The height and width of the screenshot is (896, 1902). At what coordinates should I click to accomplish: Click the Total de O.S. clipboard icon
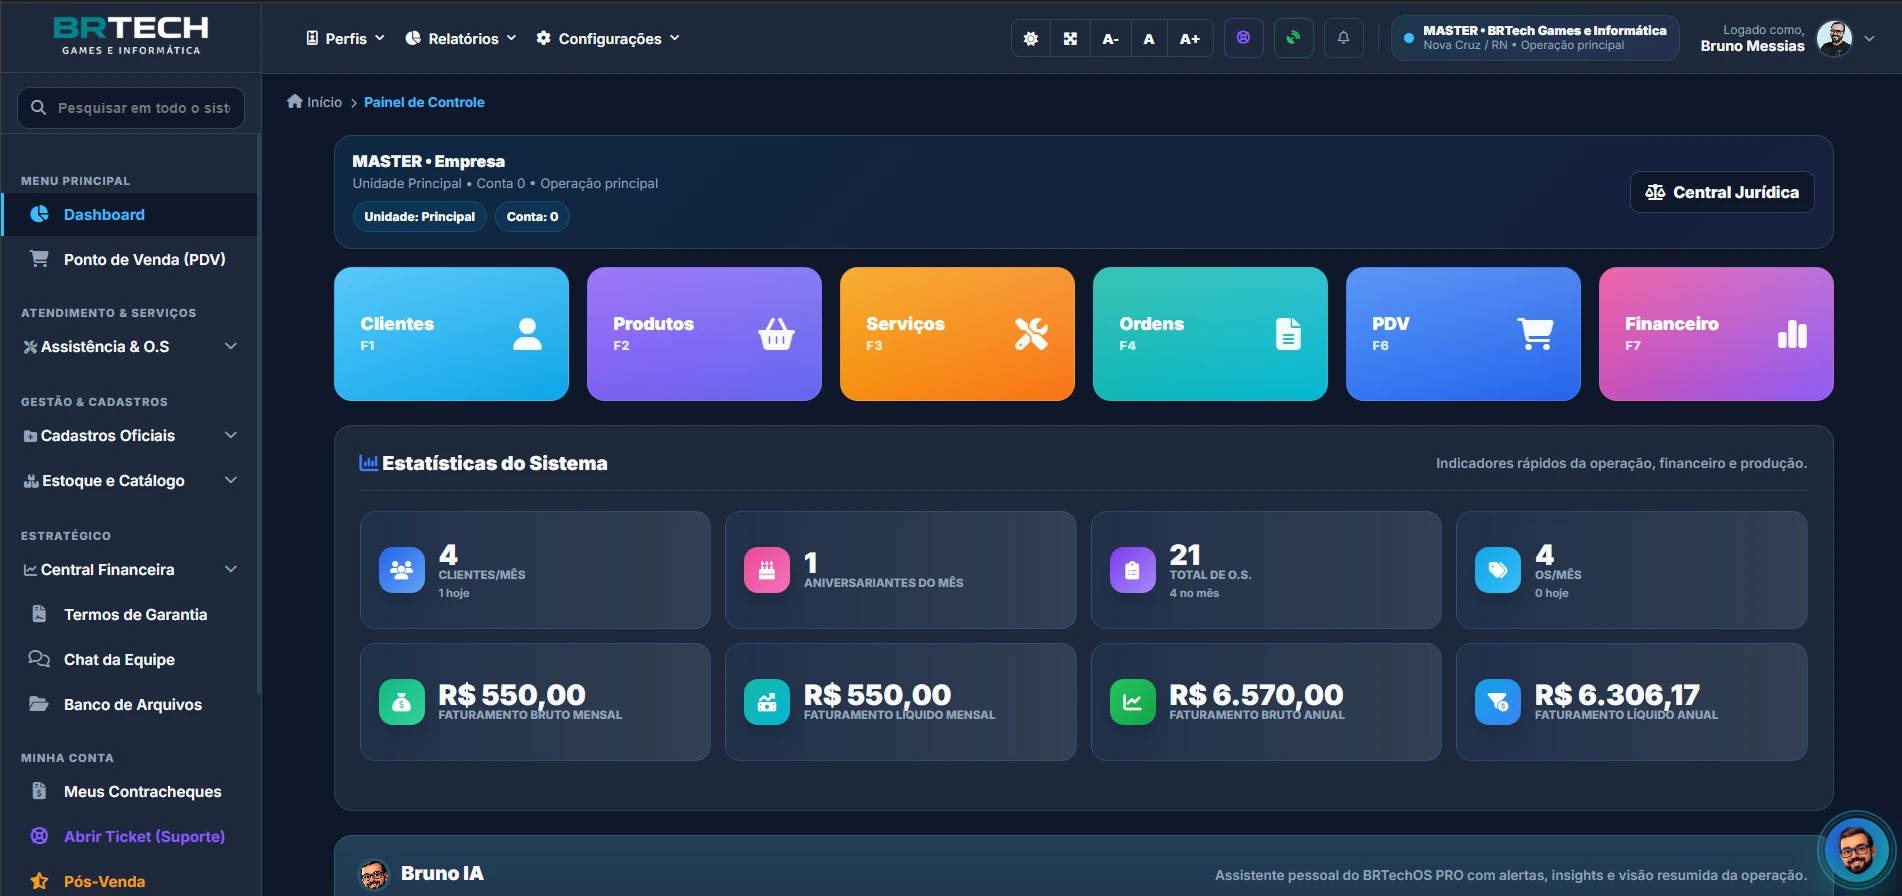1132,570
